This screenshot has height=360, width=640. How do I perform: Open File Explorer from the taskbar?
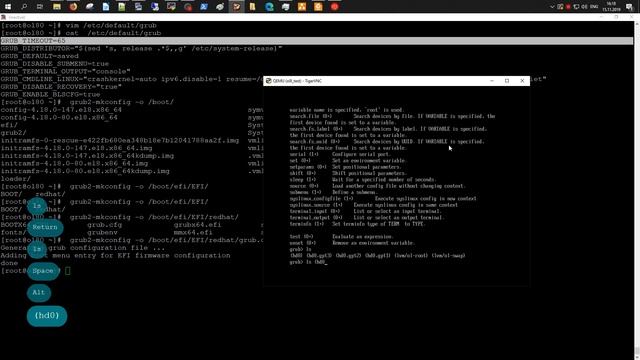[57, 7]
